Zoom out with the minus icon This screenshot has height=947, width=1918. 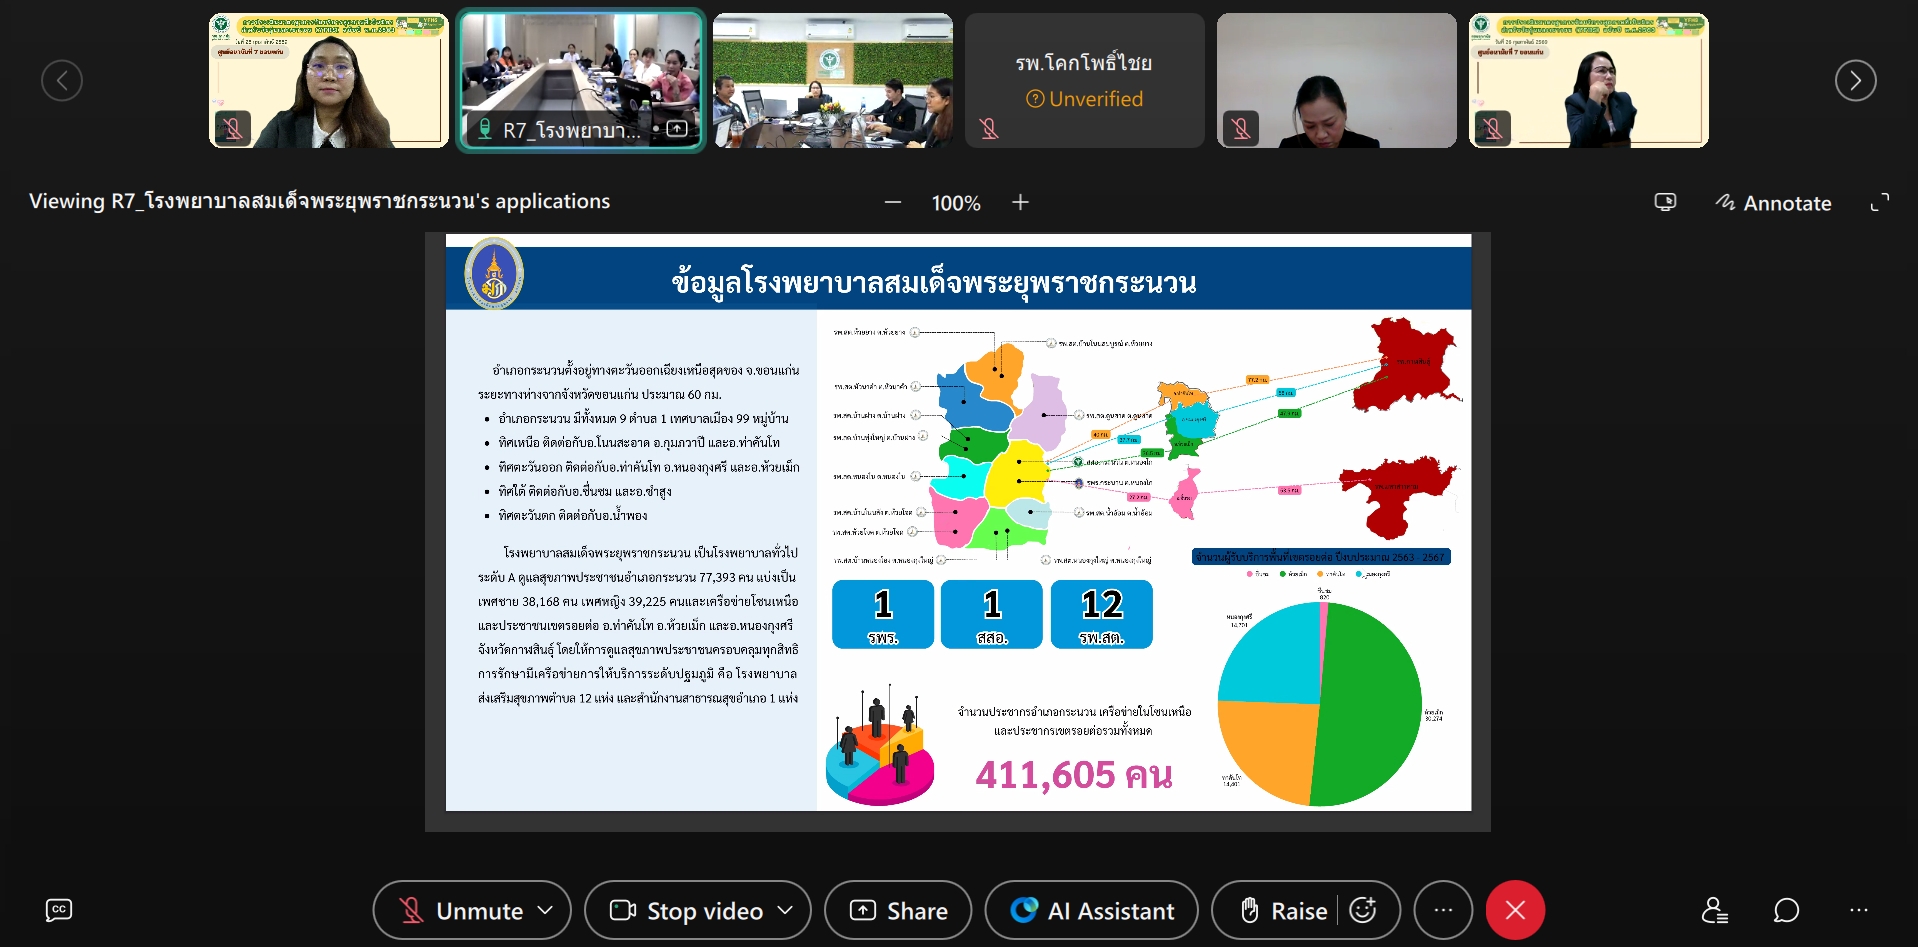click(x=893, y=203)
